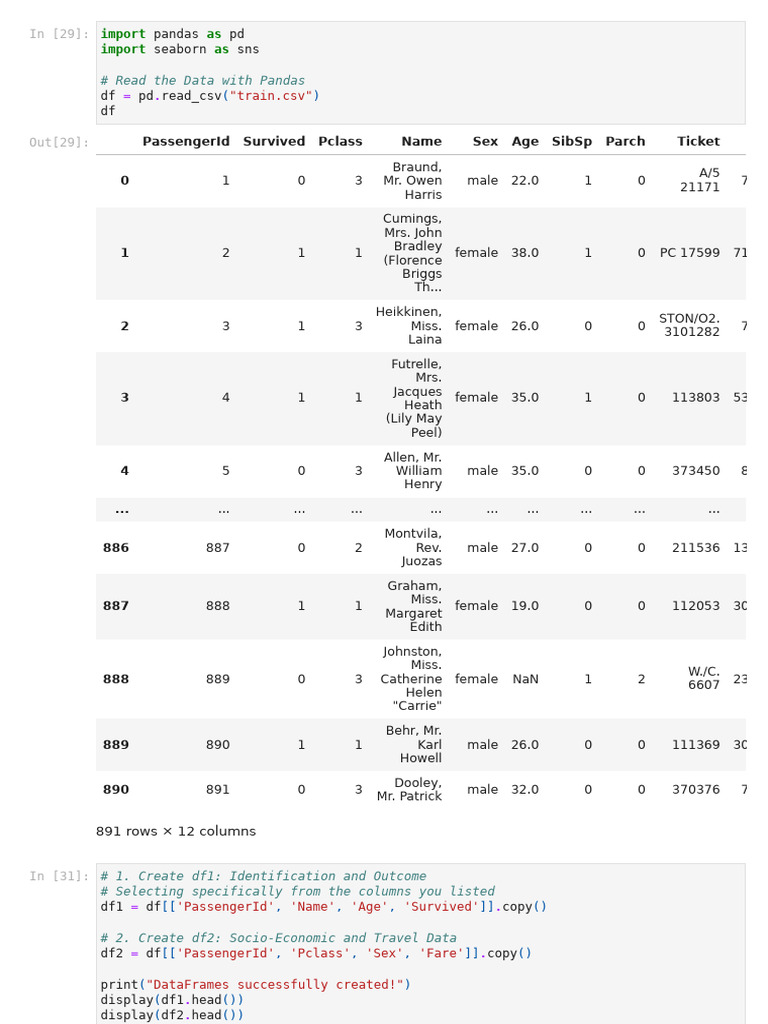Click the SibSp column header

coord(571,142)
